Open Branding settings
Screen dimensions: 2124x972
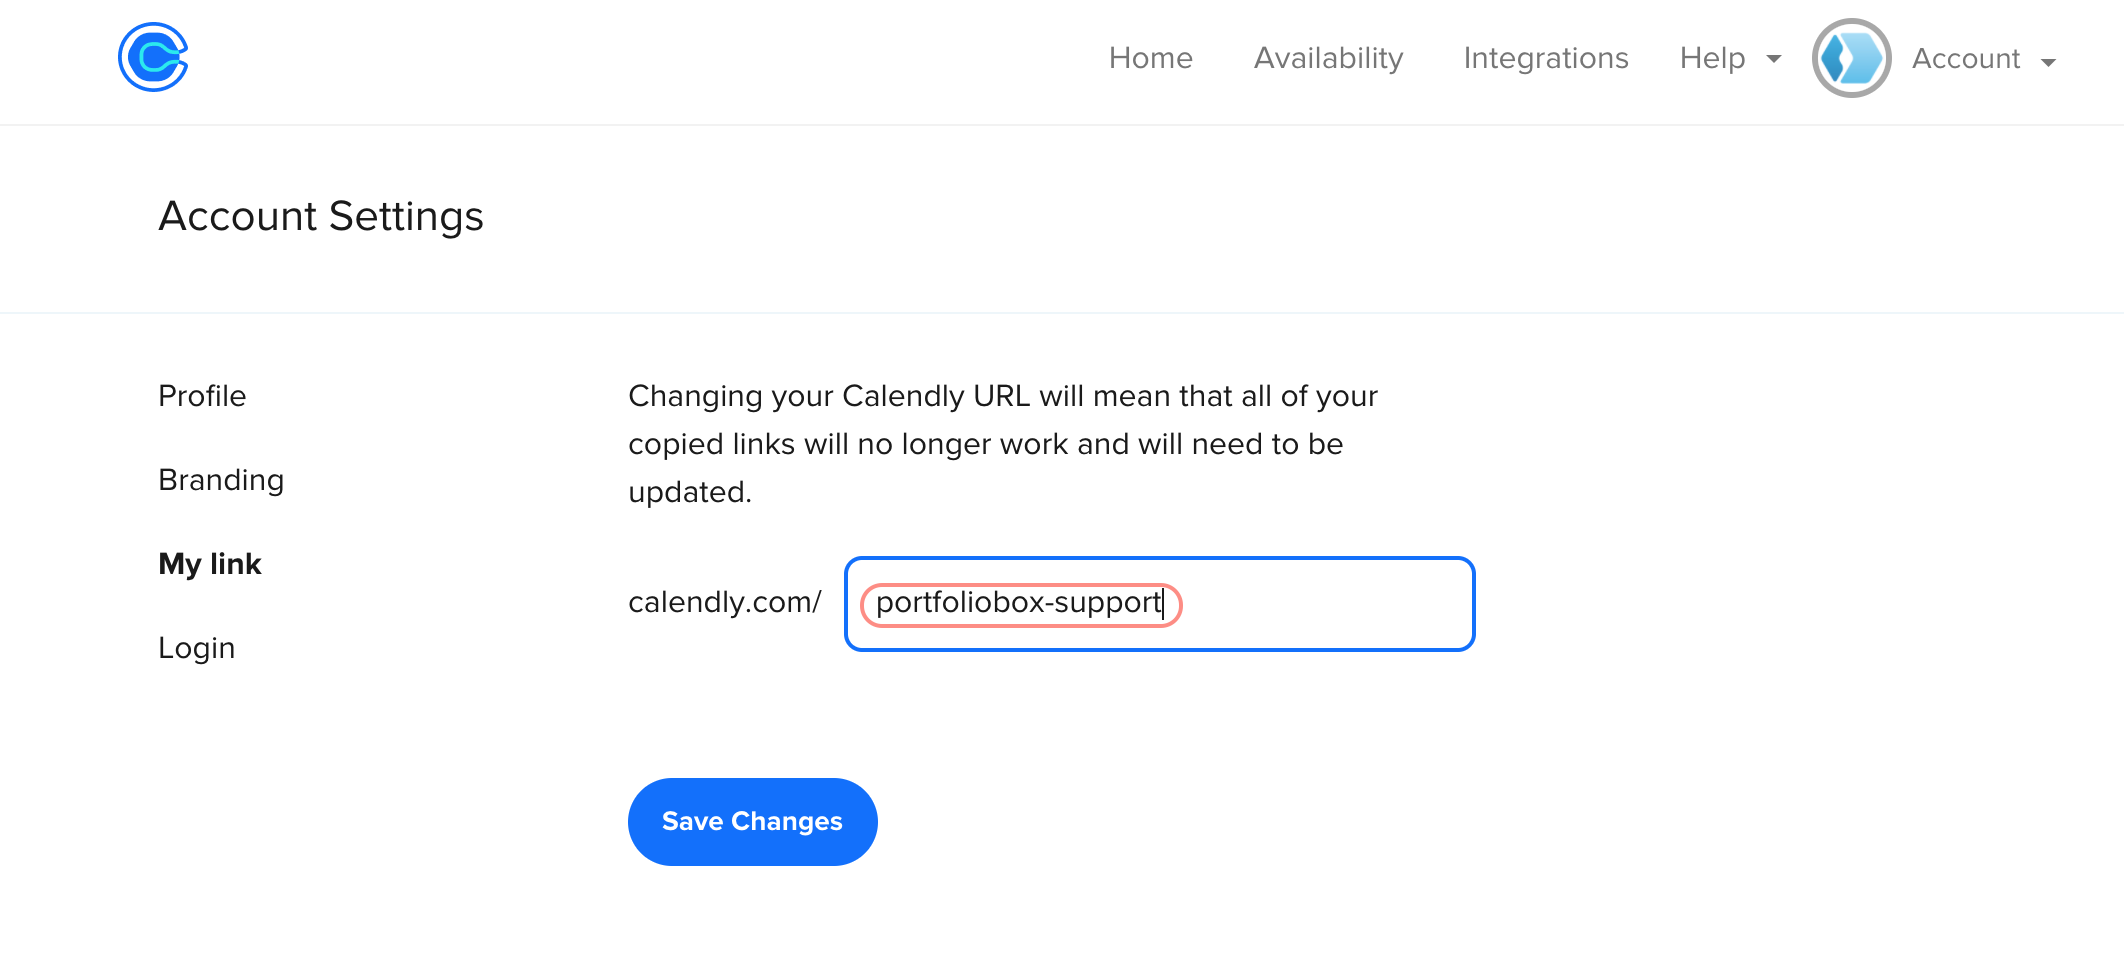pos(220,479)
